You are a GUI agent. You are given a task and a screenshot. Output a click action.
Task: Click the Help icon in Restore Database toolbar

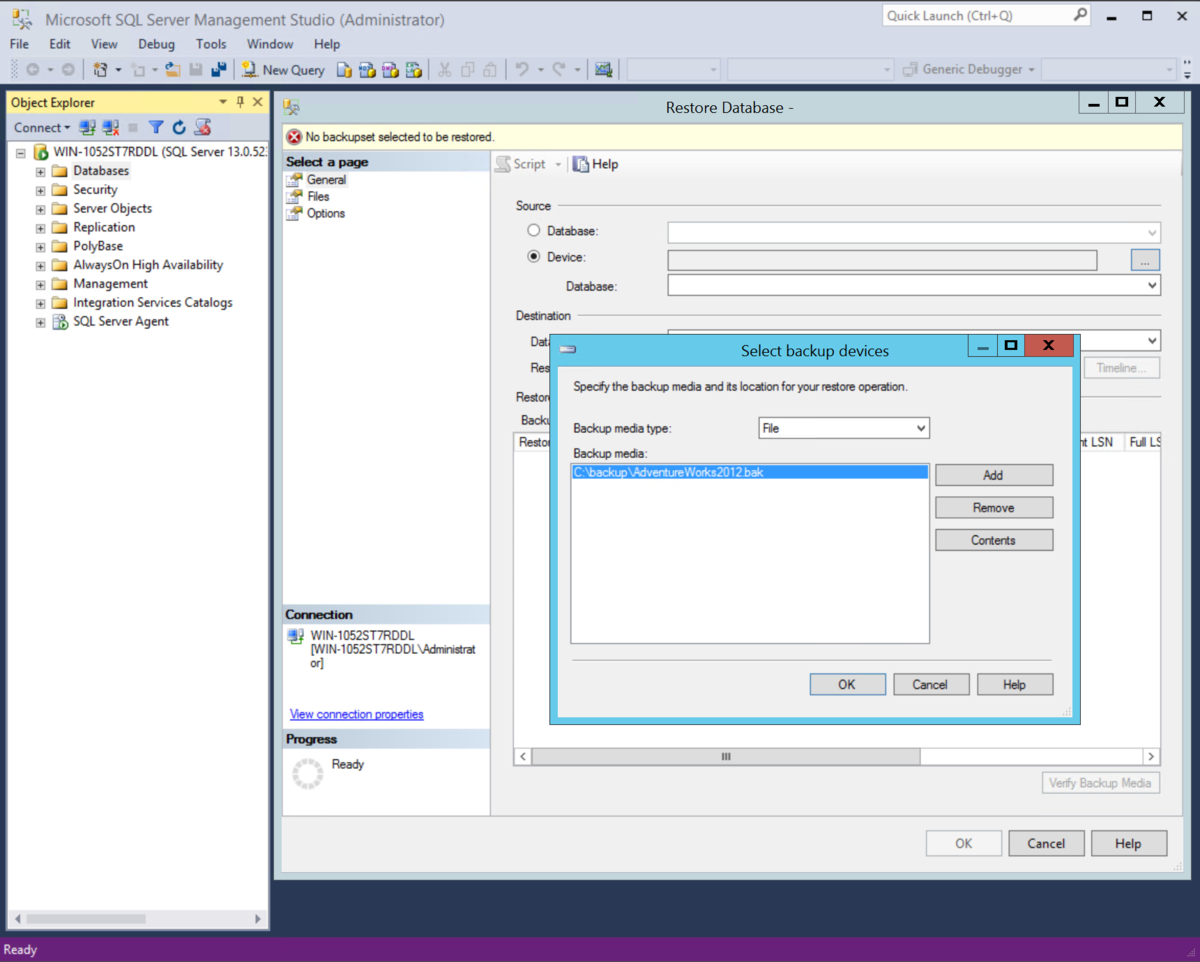(581, 164)
